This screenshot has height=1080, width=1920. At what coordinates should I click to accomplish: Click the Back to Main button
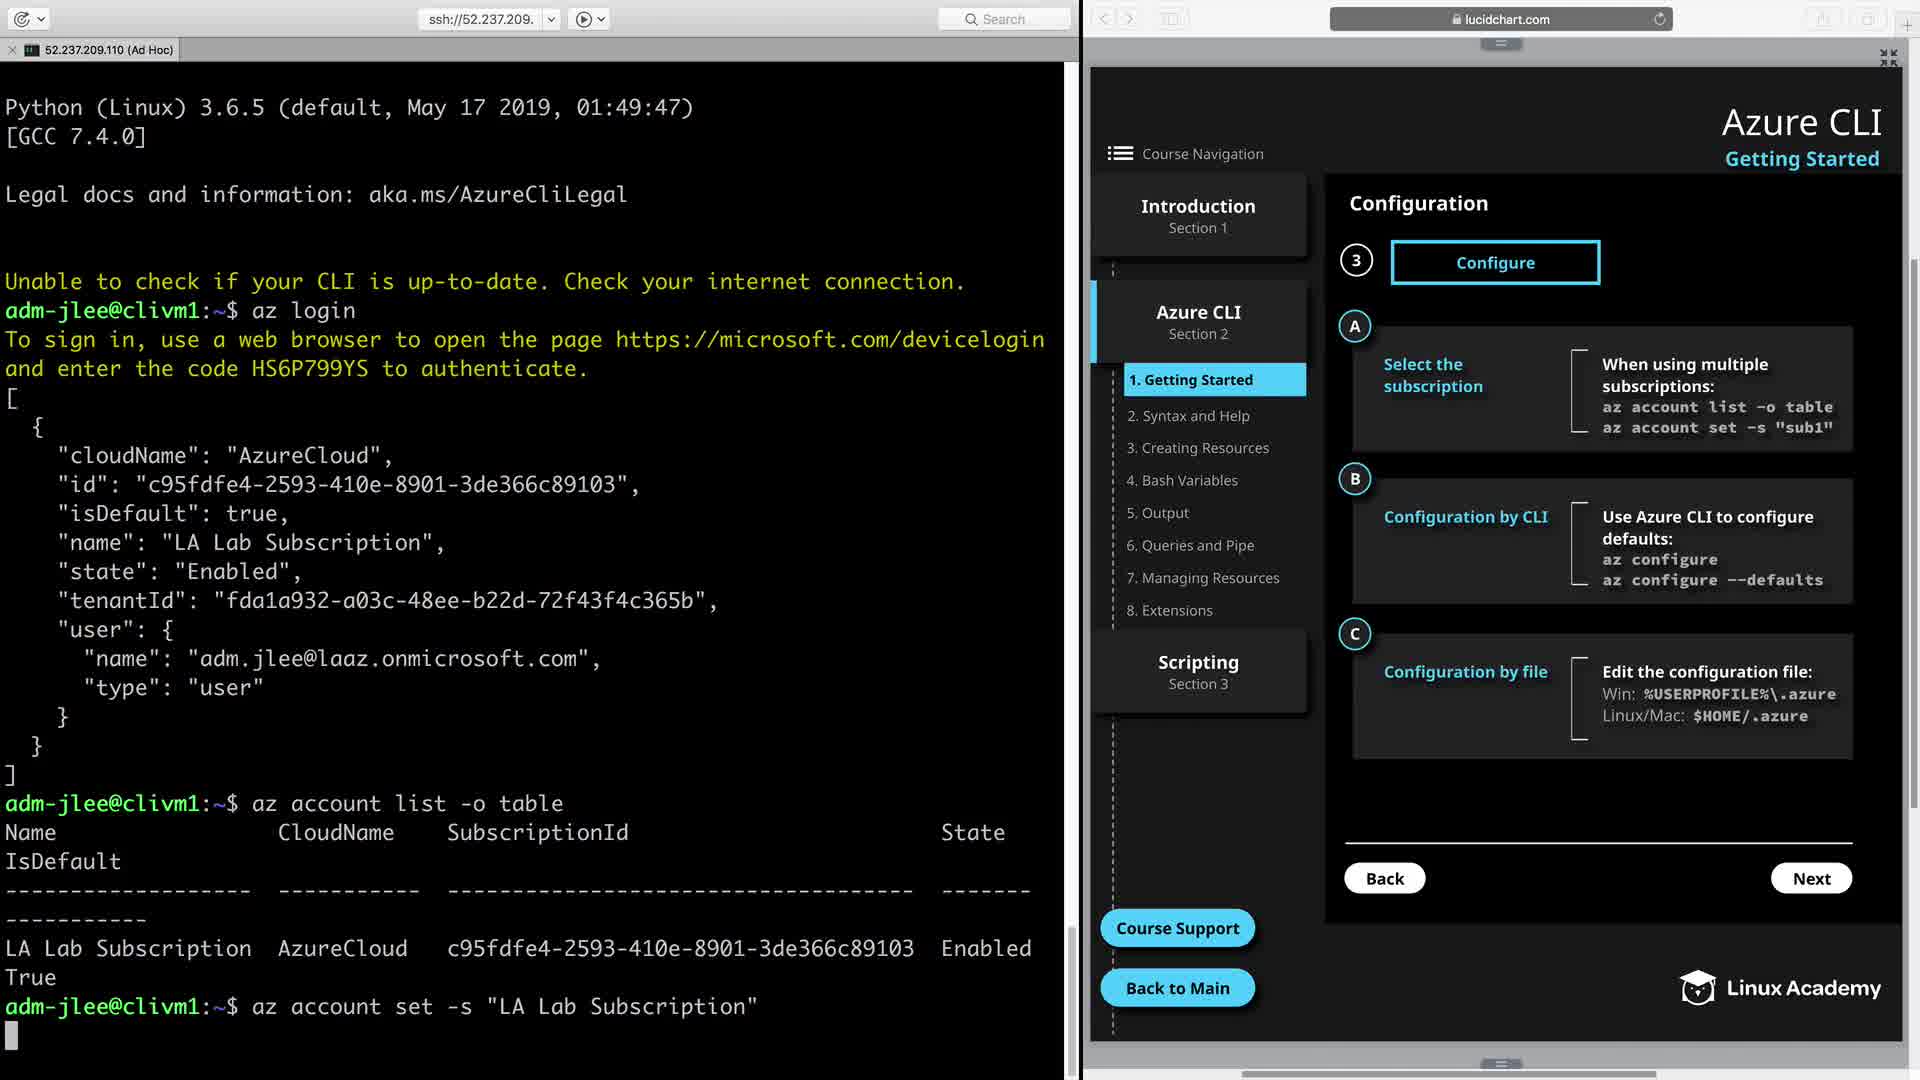[x=1177, y=988]
